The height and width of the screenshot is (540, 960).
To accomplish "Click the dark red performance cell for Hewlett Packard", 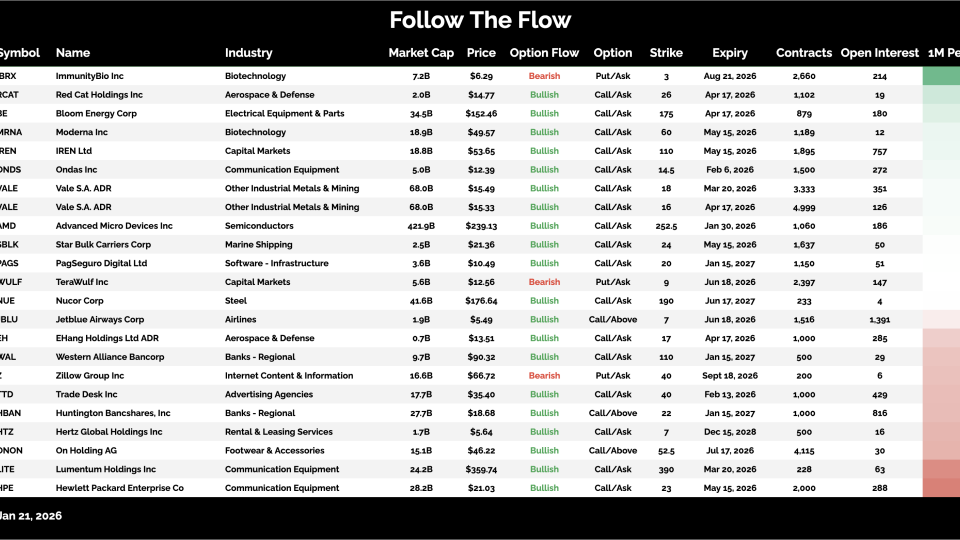I will [x=940, y=488].
